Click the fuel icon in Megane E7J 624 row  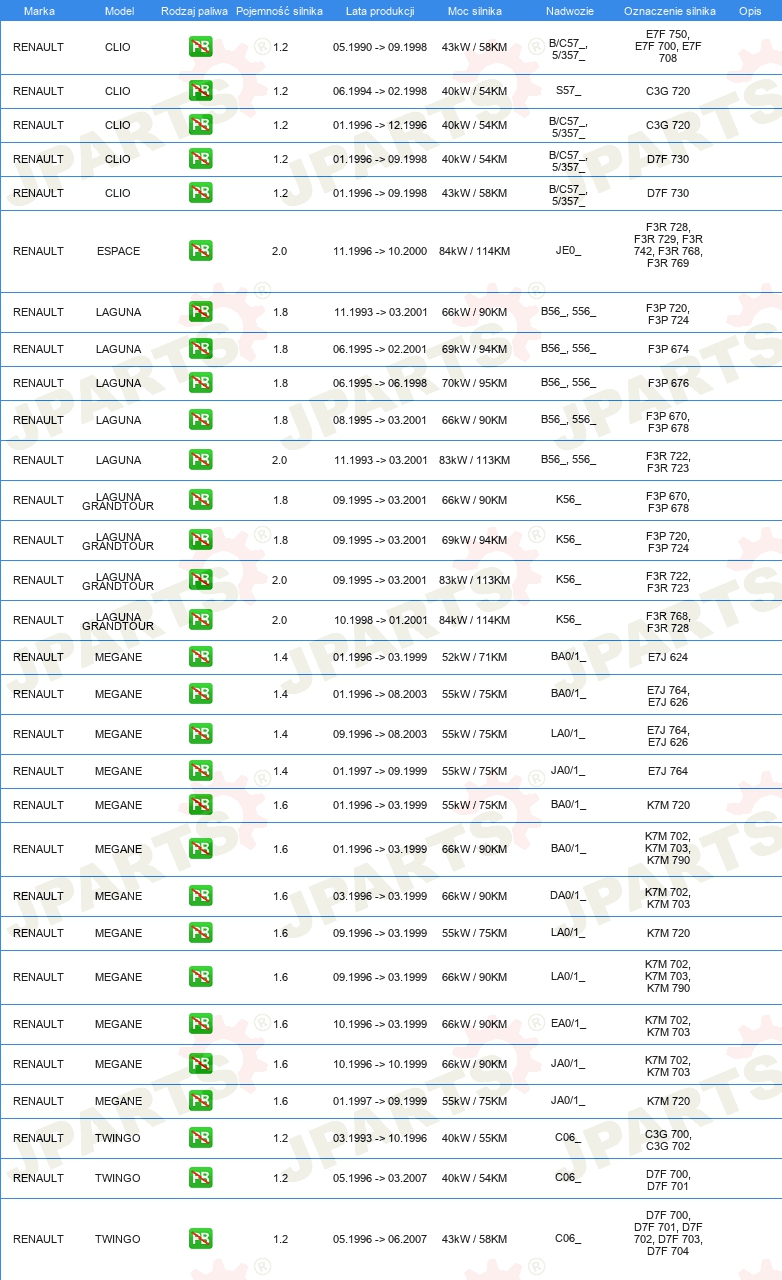click(200, 657)
